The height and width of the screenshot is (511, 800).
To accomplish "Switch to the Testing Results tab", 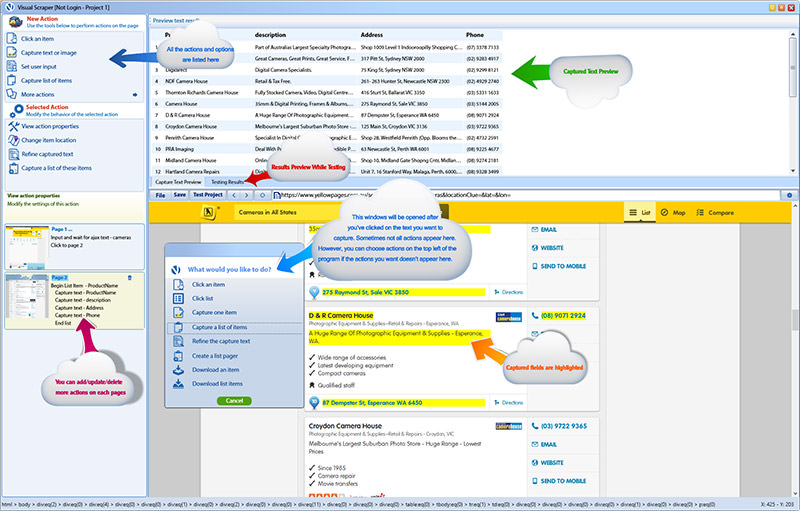I will (x=227, y=182).
